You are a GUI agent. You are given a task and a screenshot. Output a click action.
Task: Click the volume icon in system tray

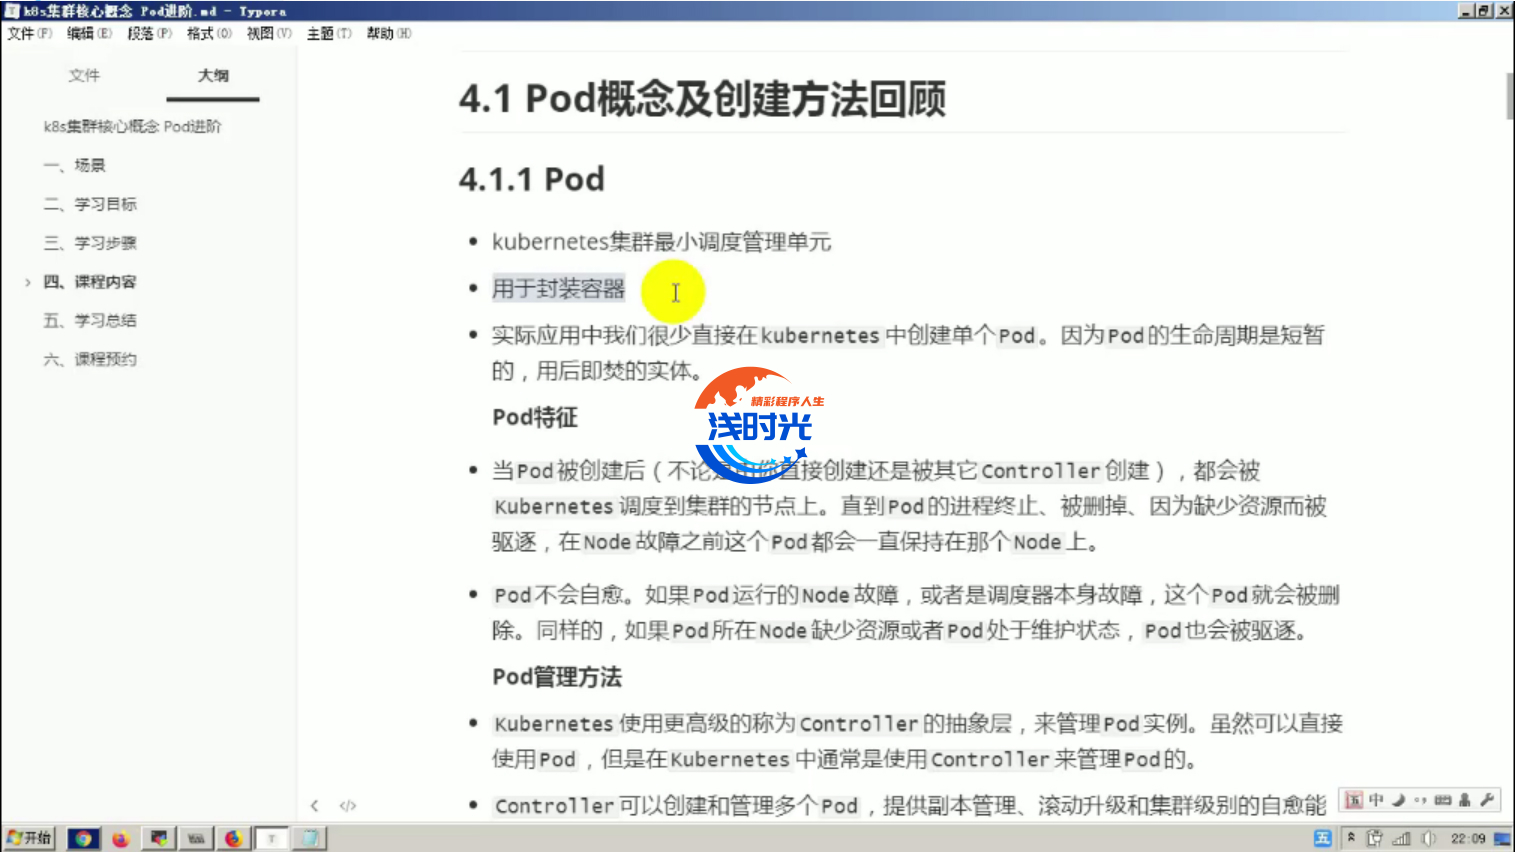[x=1428, y=838]
